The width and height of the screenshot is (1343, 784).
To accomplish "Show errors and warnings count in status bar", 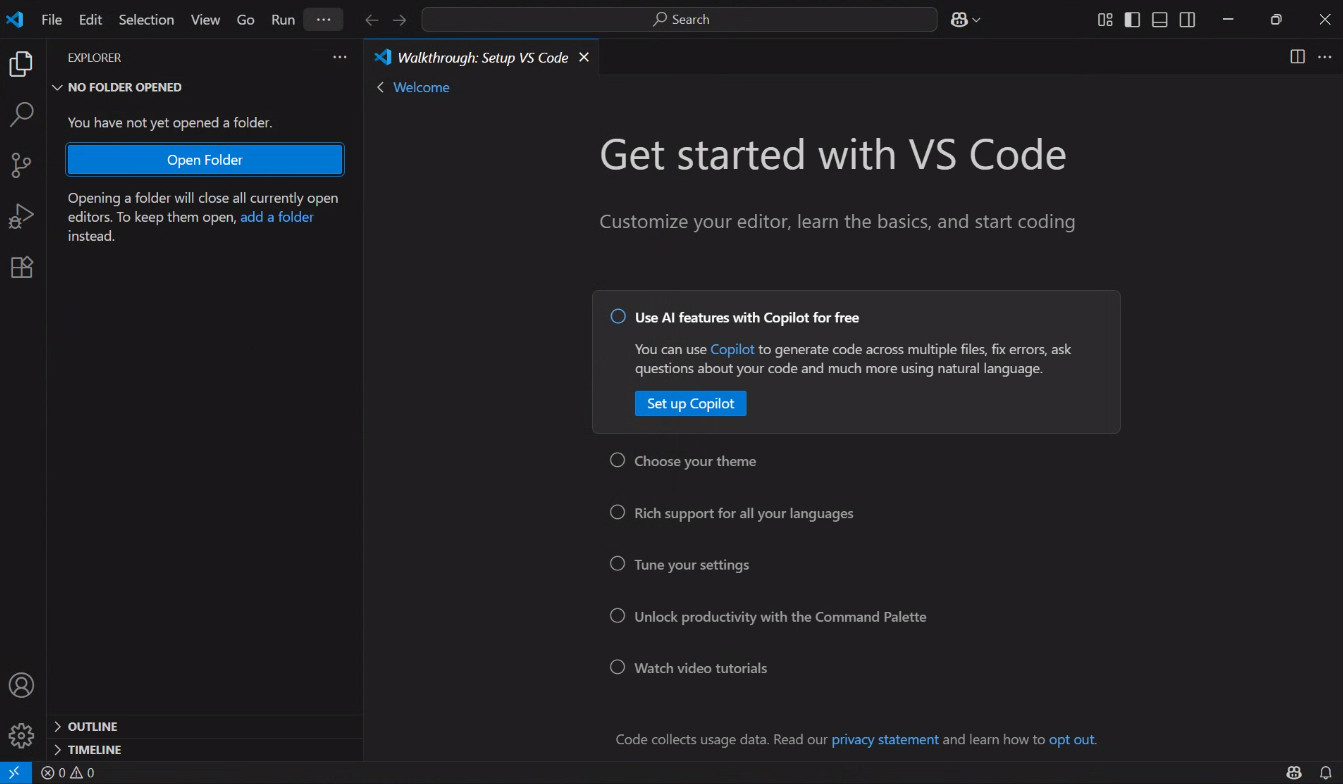I will click(68, 773).
